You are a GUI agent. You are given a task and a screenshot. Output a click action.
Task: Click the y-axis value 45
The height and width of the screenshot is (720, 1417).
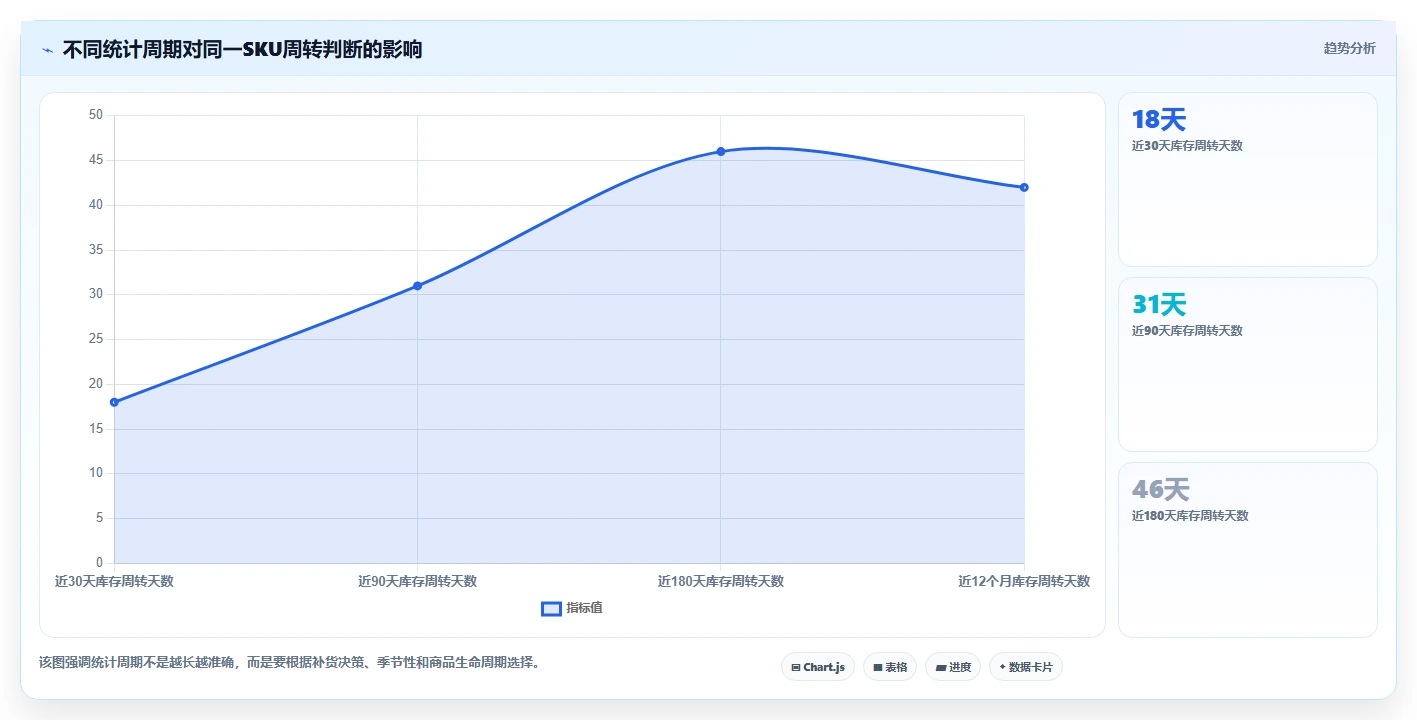(x=96, y=160)
